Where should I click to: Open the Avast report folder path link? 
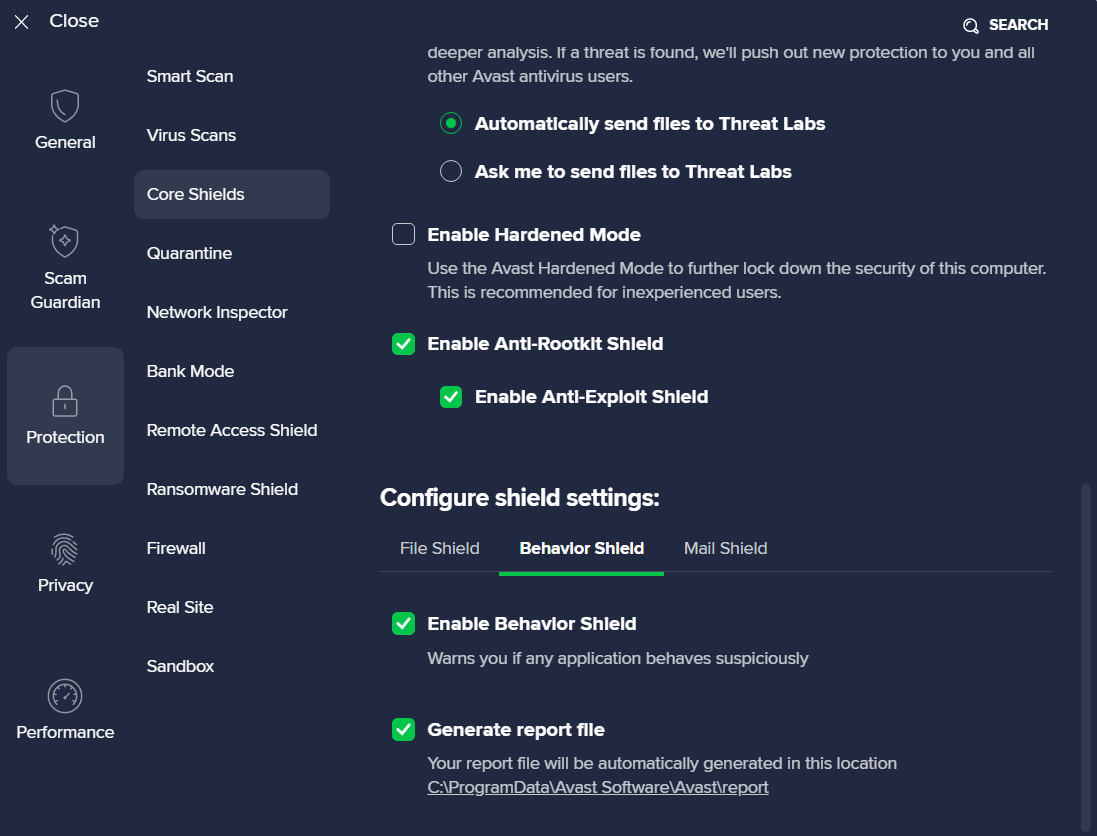coord(598,787)
